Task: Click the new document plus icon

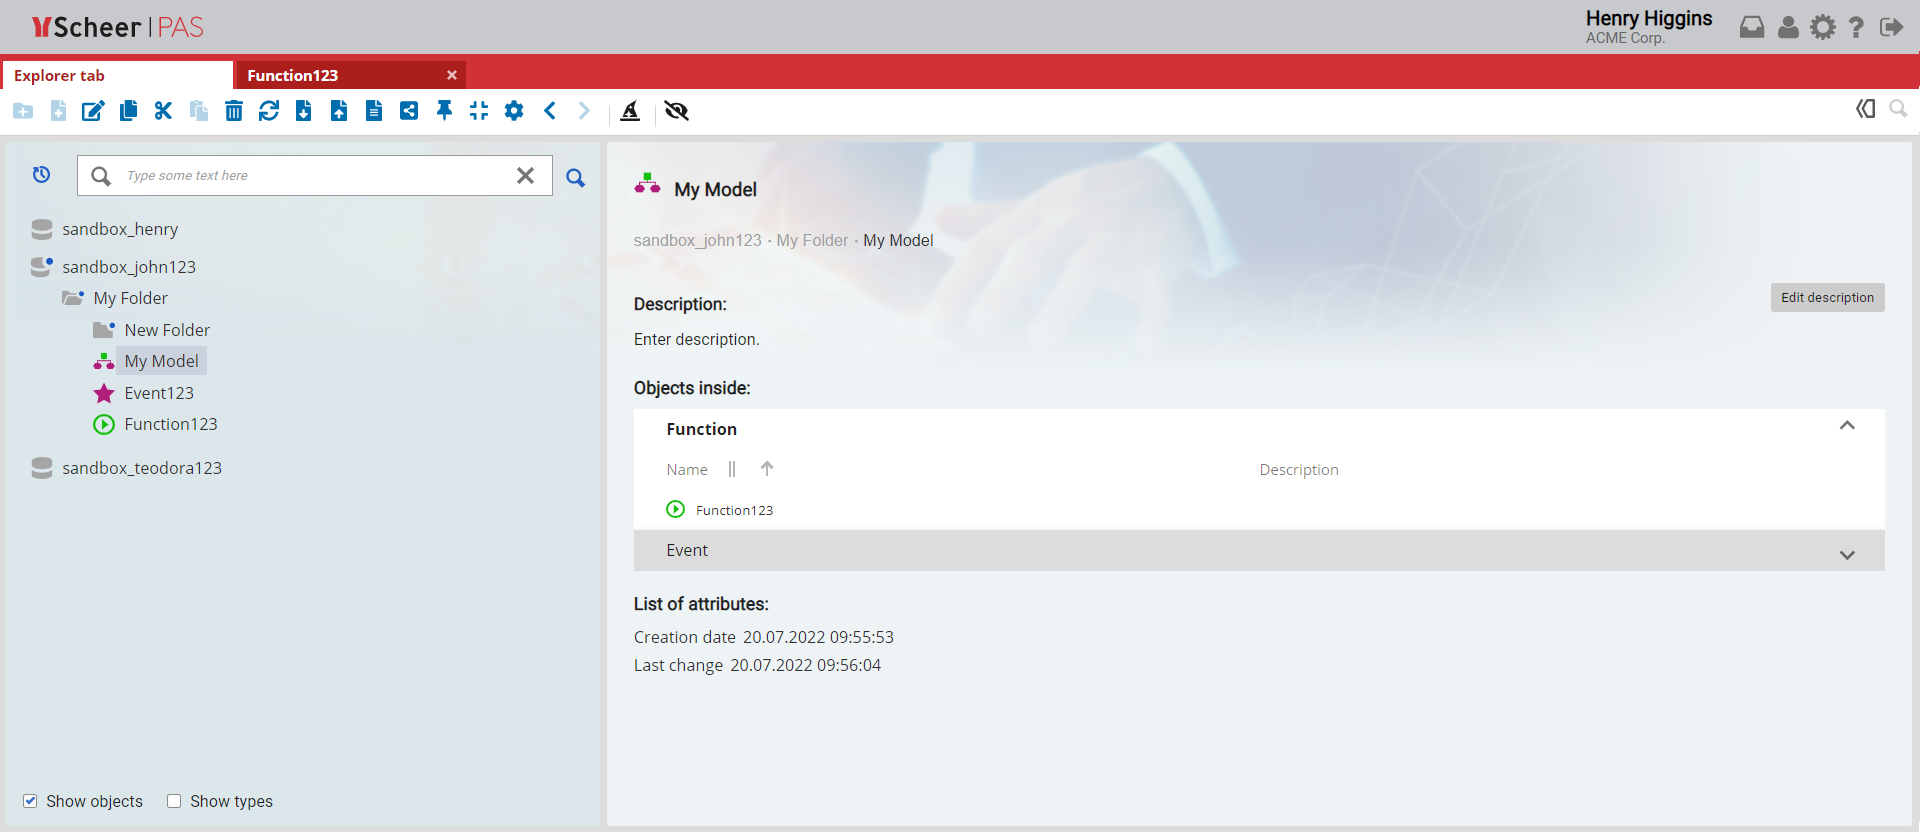Action: [59, 111]
